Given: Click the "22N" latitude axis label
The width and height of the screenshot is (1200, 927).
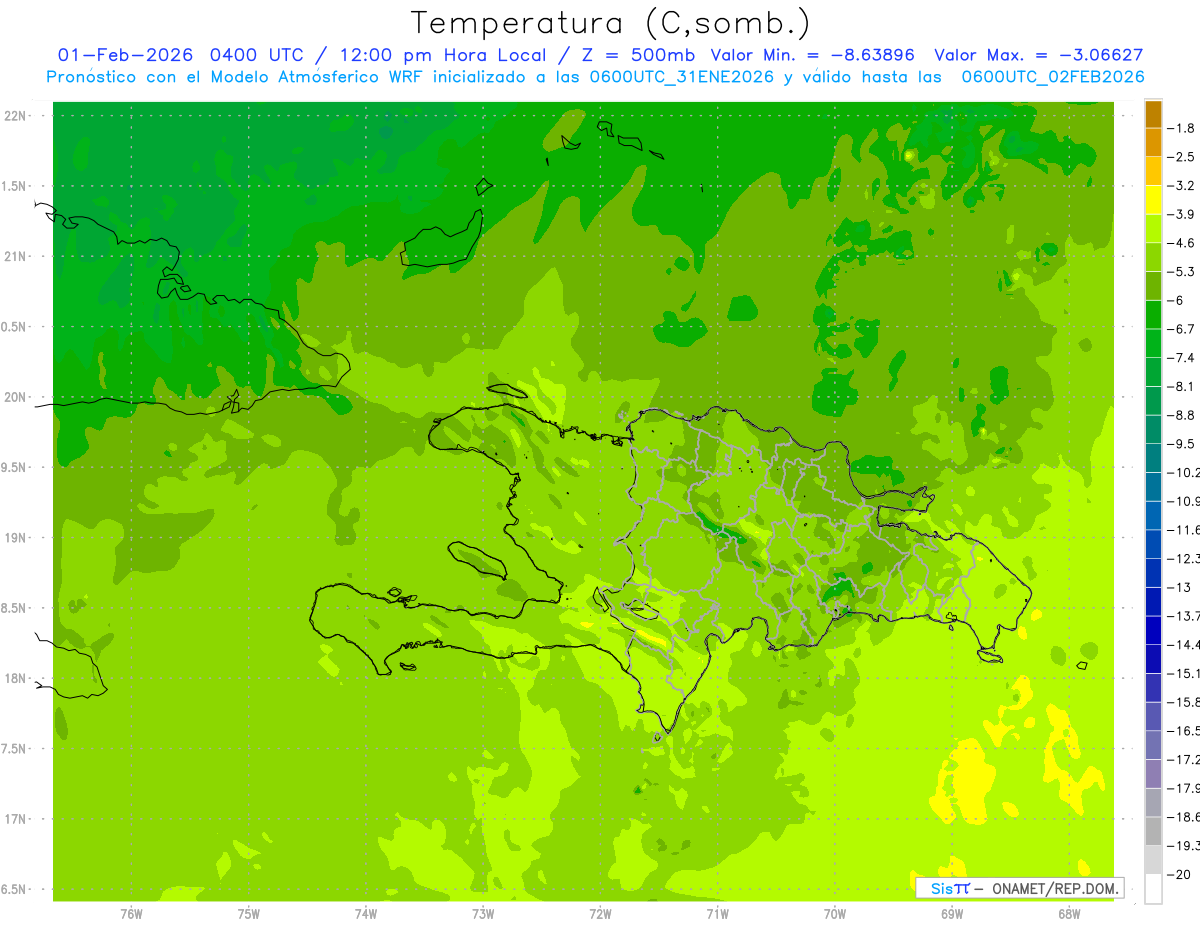Looking at the screenshot, I should (15, 116).
